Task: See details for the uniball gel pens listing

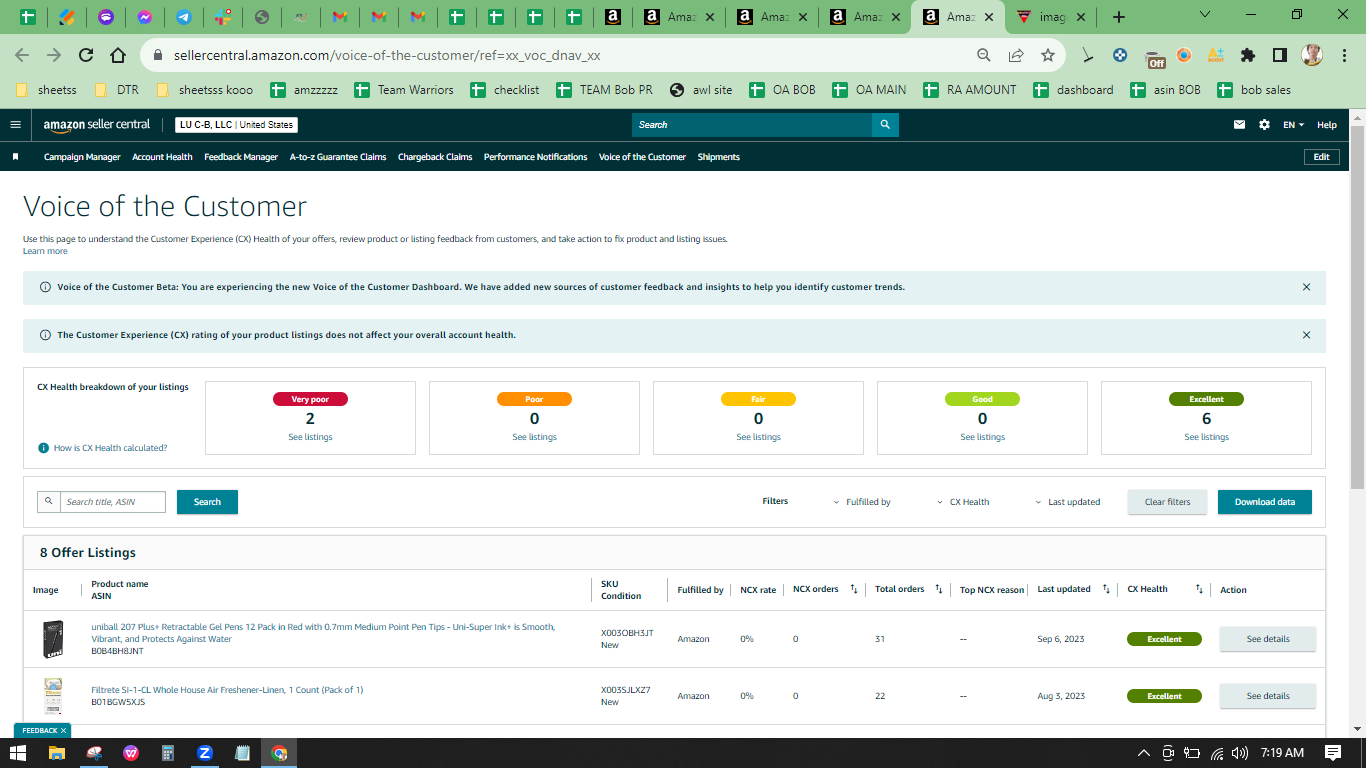Action: pyautogui.click(x=1268, y=639)
